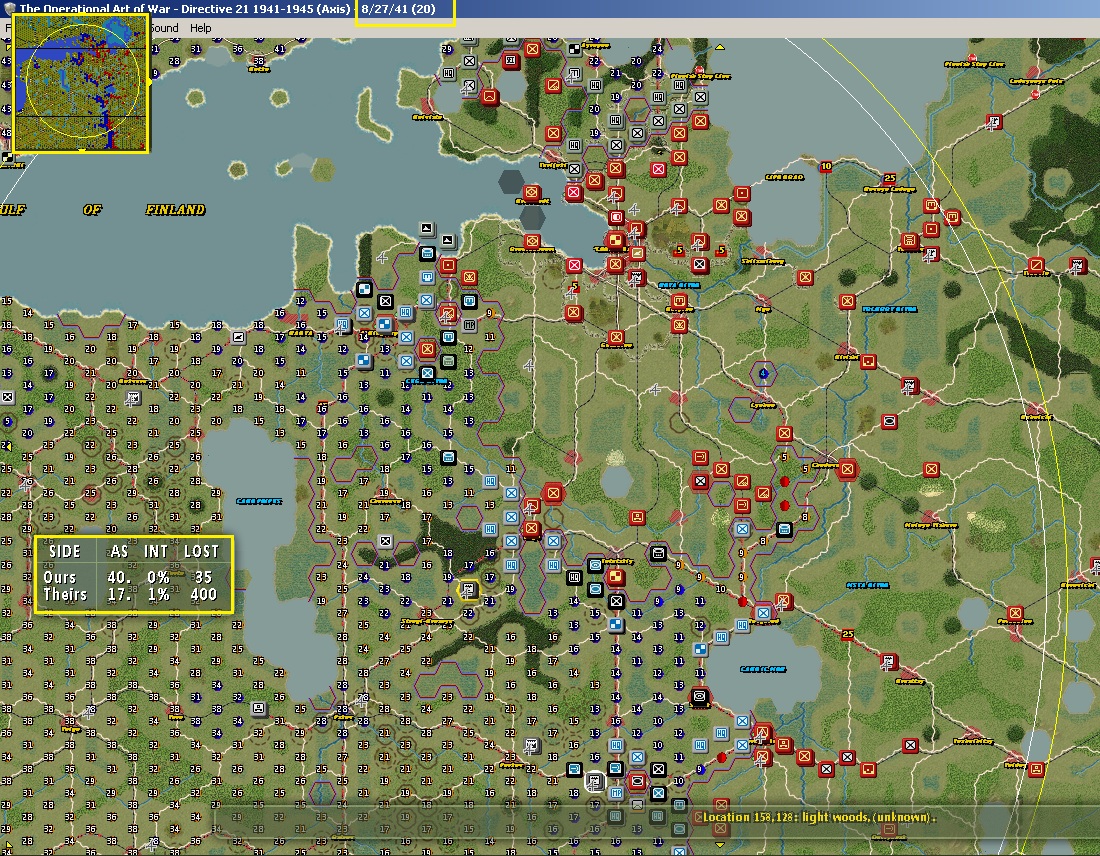This screenshot has height=856, width=1100.
Task: Click the 'Ours' row in air results panel
Action: [130, 577]
